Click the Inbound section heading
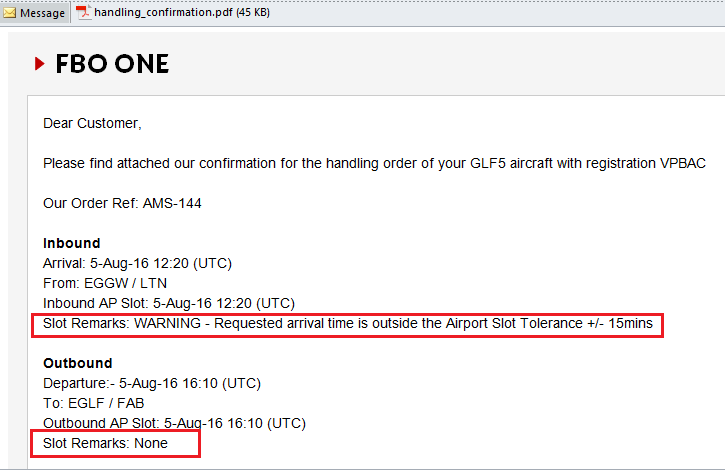 tap(72, 243)
